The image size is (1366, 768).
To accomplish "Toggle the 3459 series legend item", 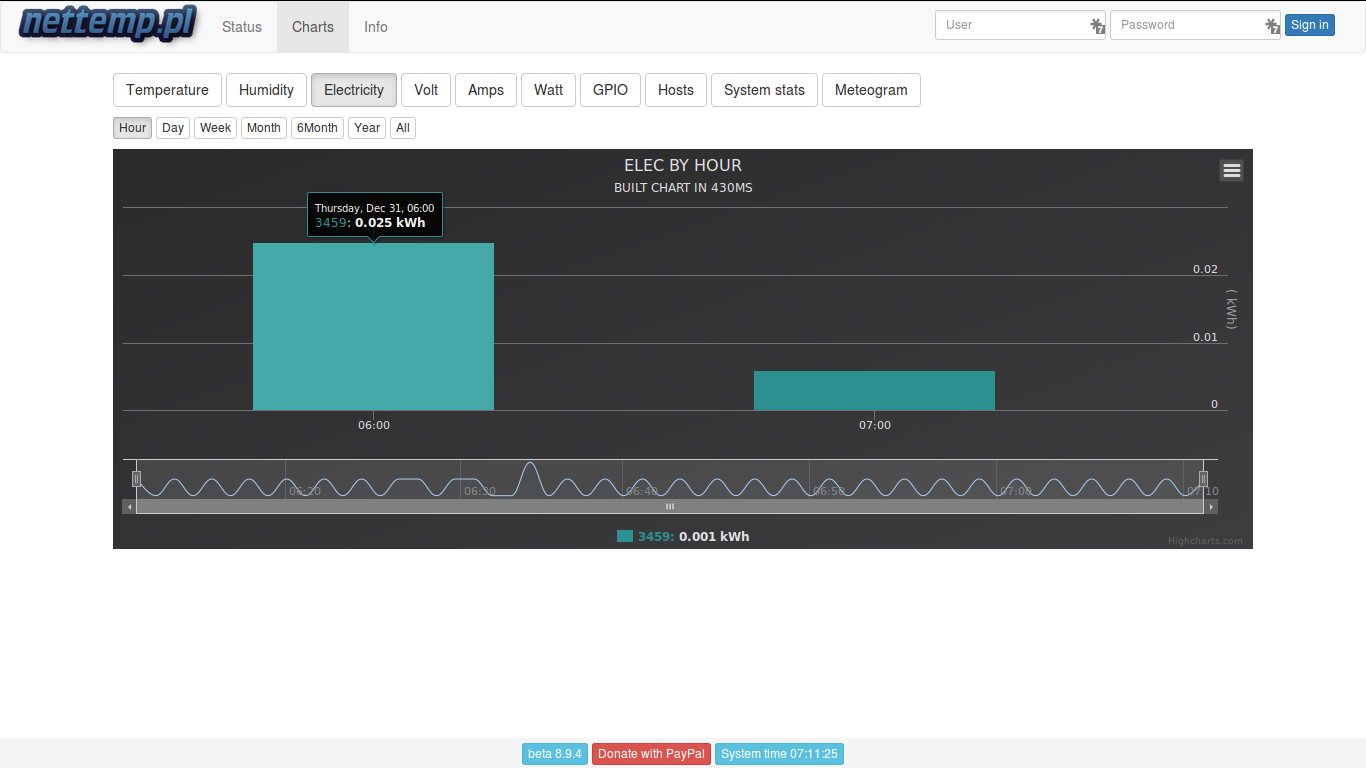I will click(683, 537).
